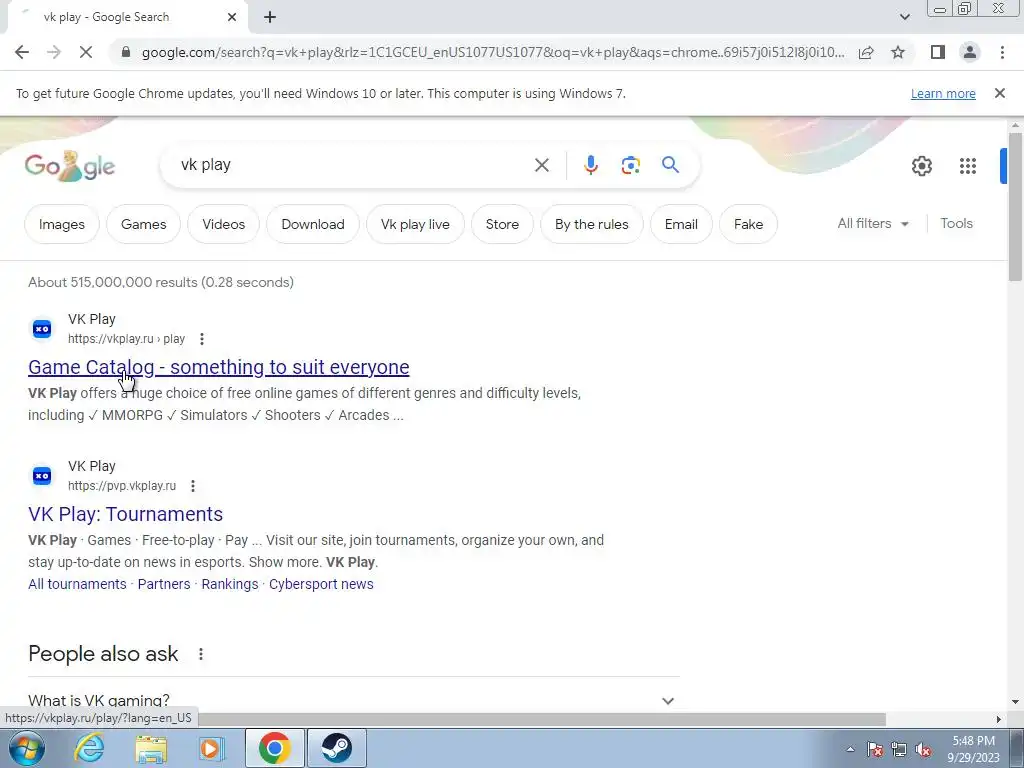Open more options for vkplay.ru result
Screen dimensions: 1024x768
click(x=202, y=339)
